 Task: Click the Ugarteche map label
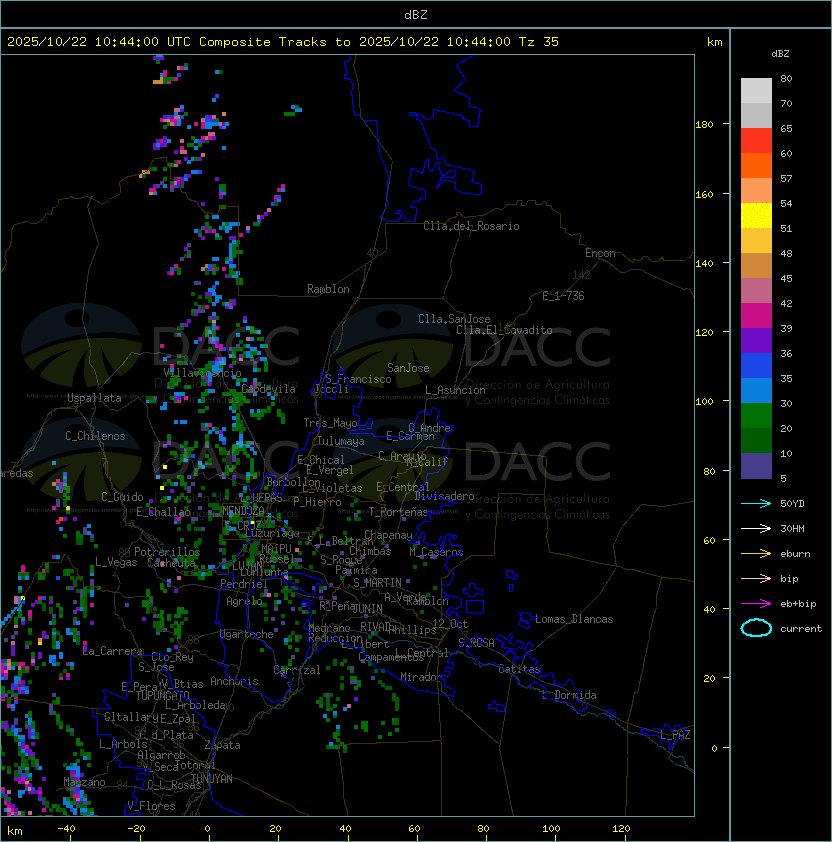coord(247,634)
